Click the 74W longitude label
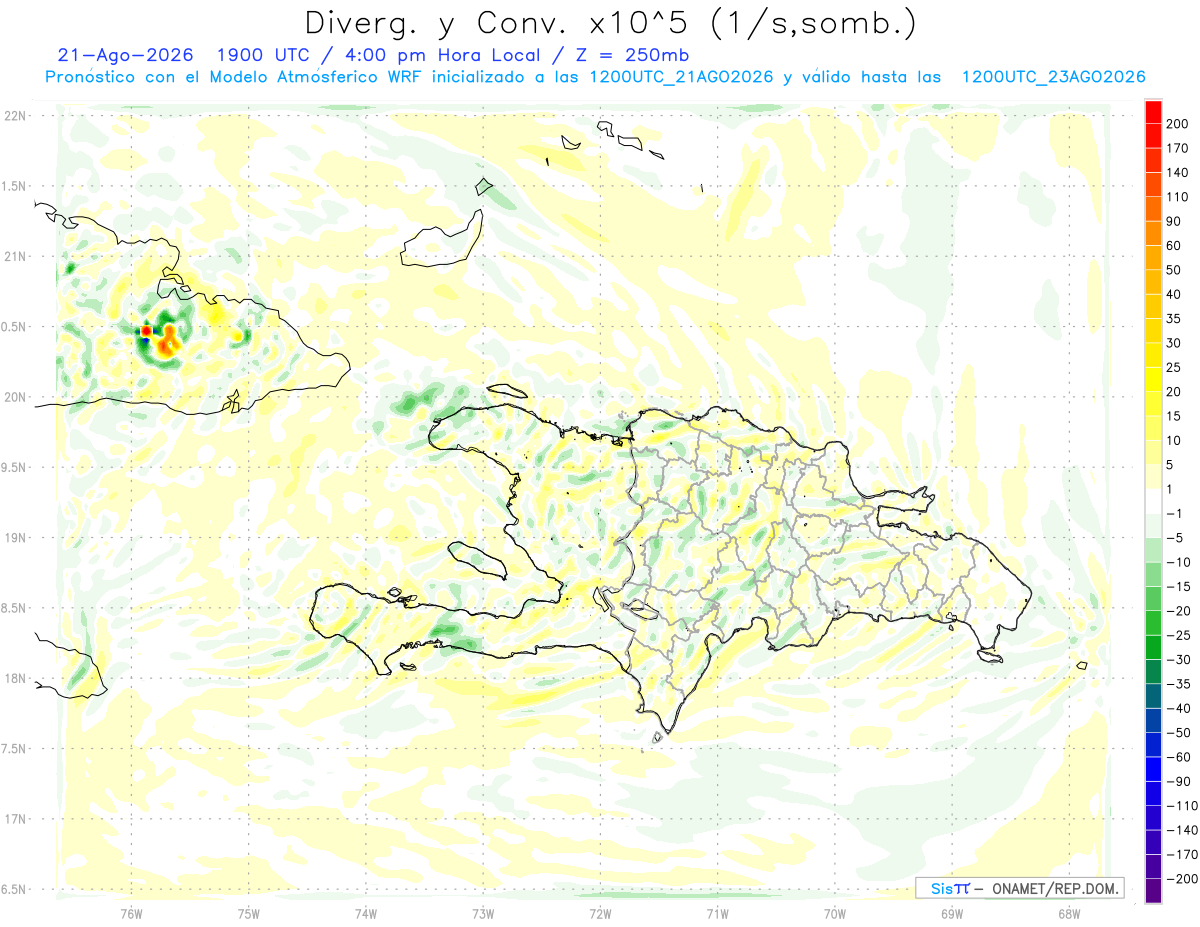Viewport: 1200px width, 927px height. 365,913
